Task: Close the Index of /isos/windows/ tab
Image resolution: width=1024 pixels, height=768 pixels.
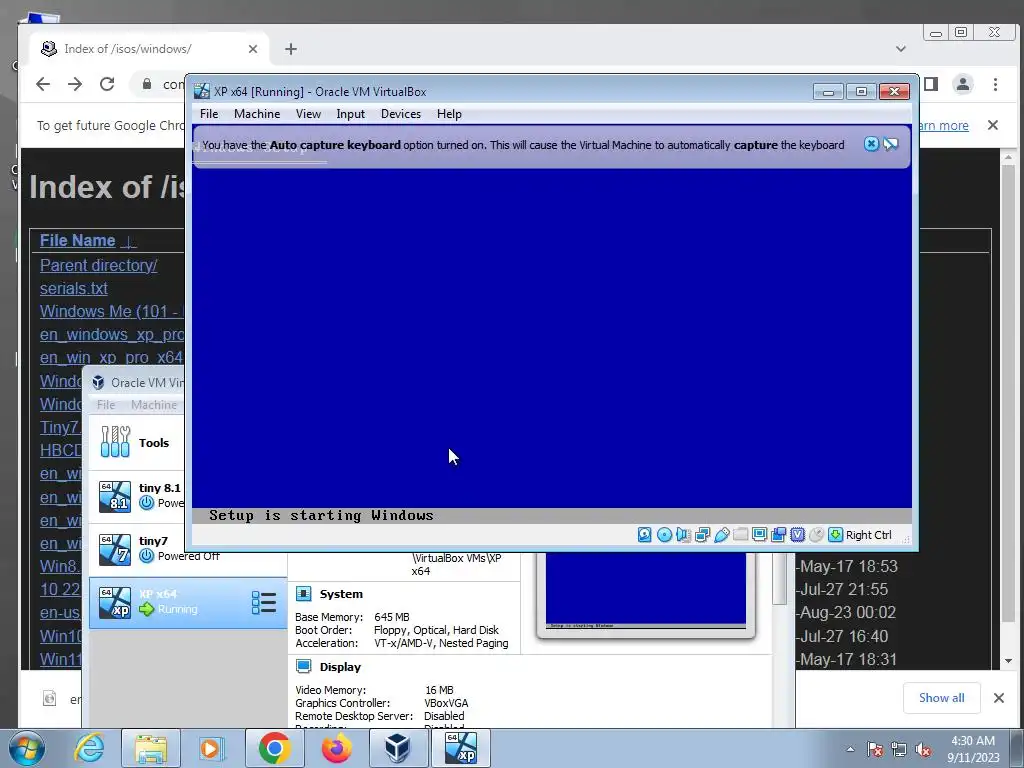Action: point(253,49)
